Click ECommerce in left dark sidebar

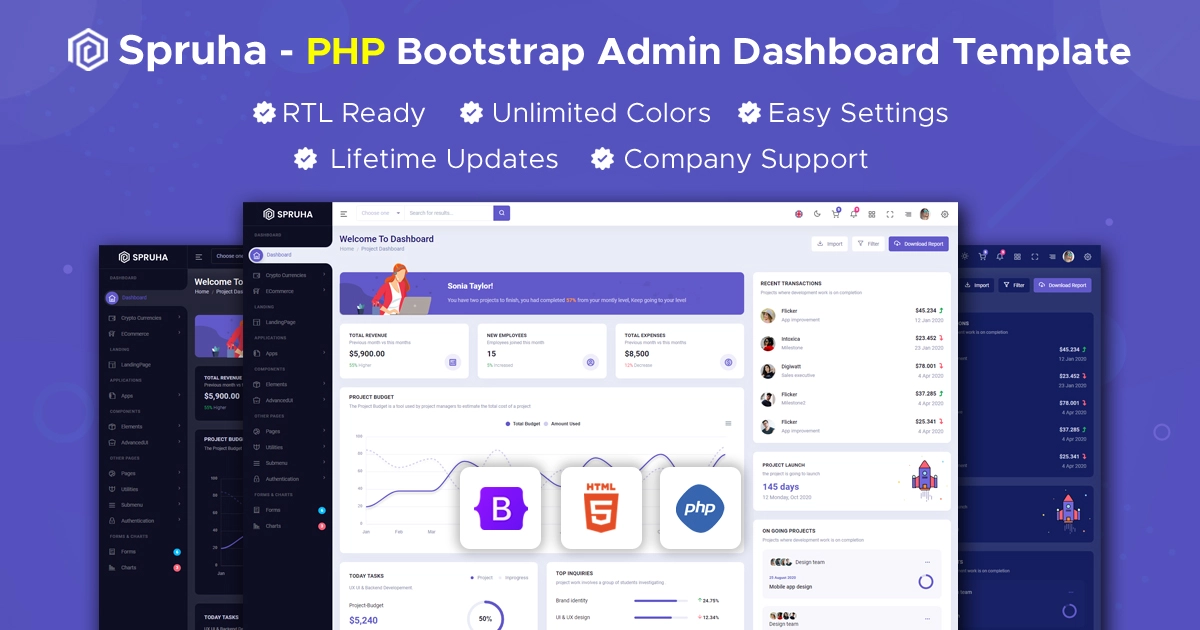pyautogui.click(x=145, y=334)
